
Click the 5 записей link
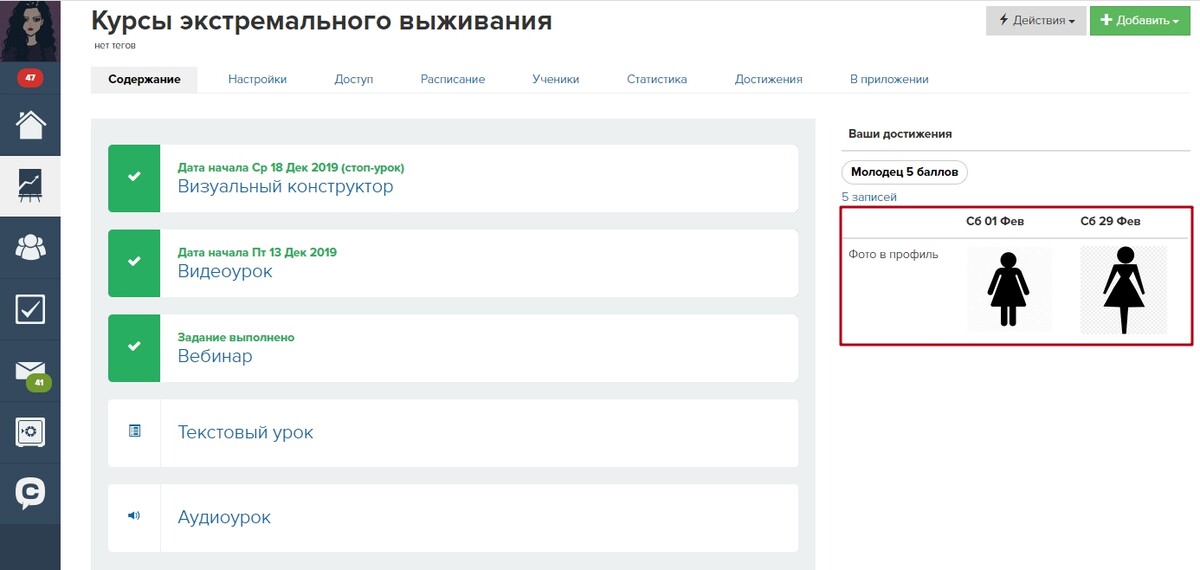pos(869,197)
